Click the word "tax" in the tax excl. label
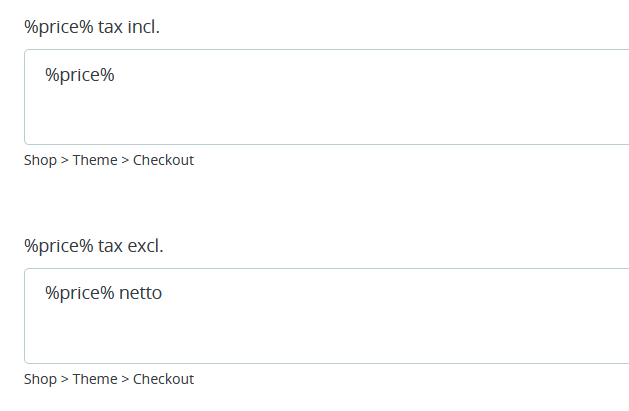 [110, 246]
